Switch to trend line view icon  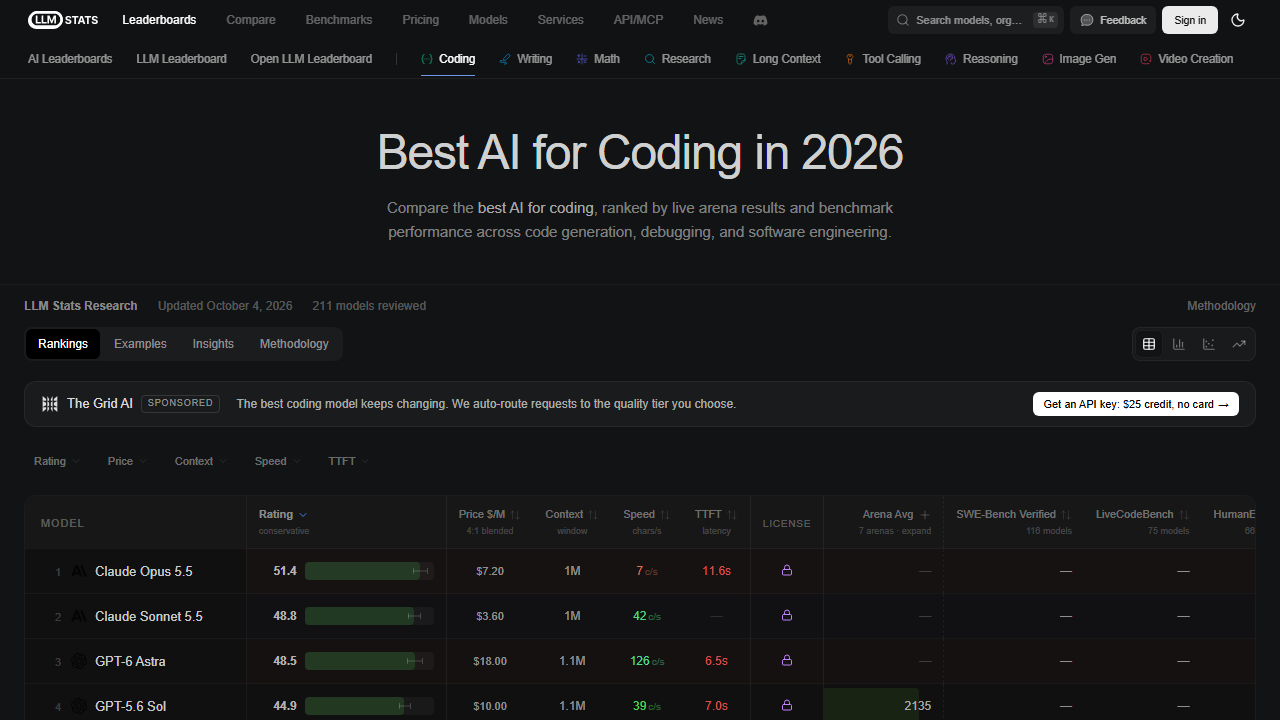(1239, 344)
